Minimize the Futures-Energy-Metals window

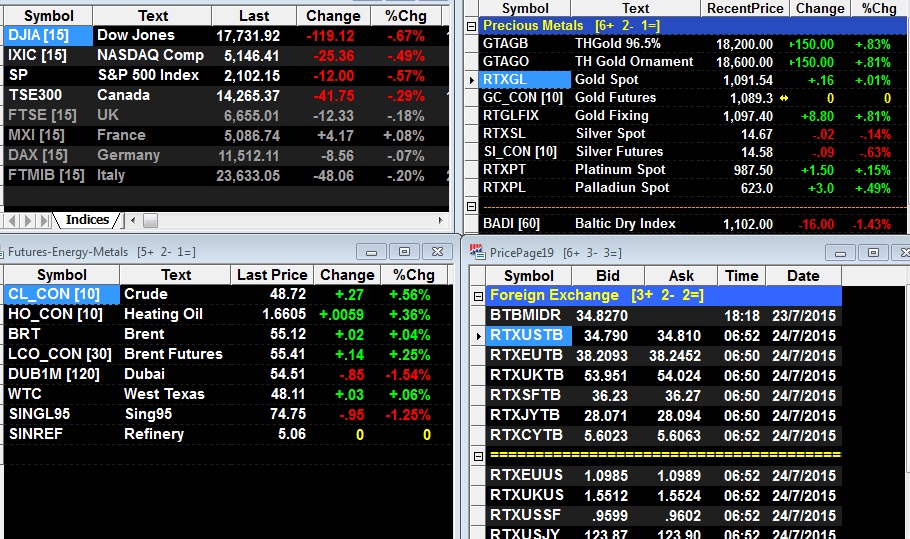tap(371, 252)
